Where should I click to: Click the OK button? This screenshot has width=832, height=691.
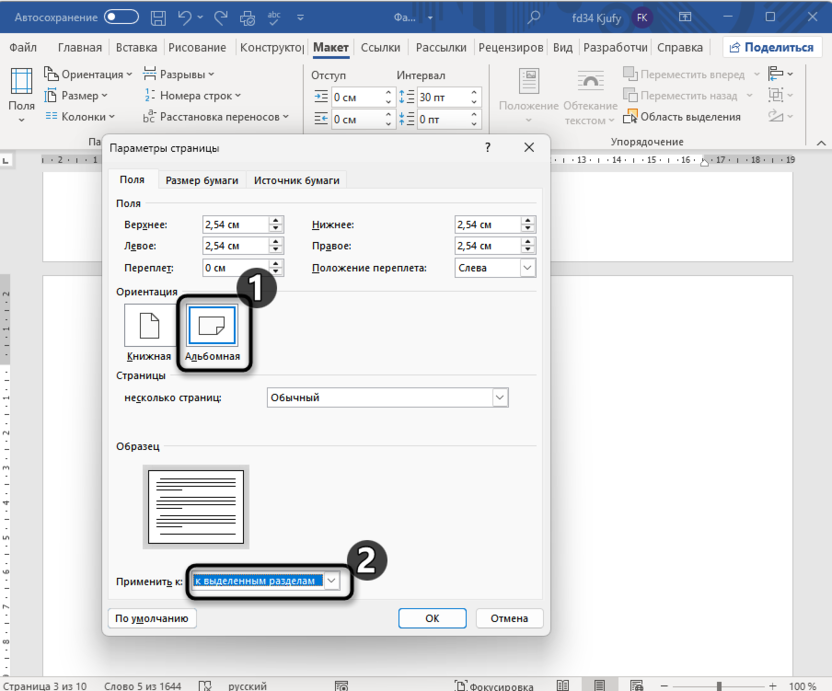pos(431,618)
